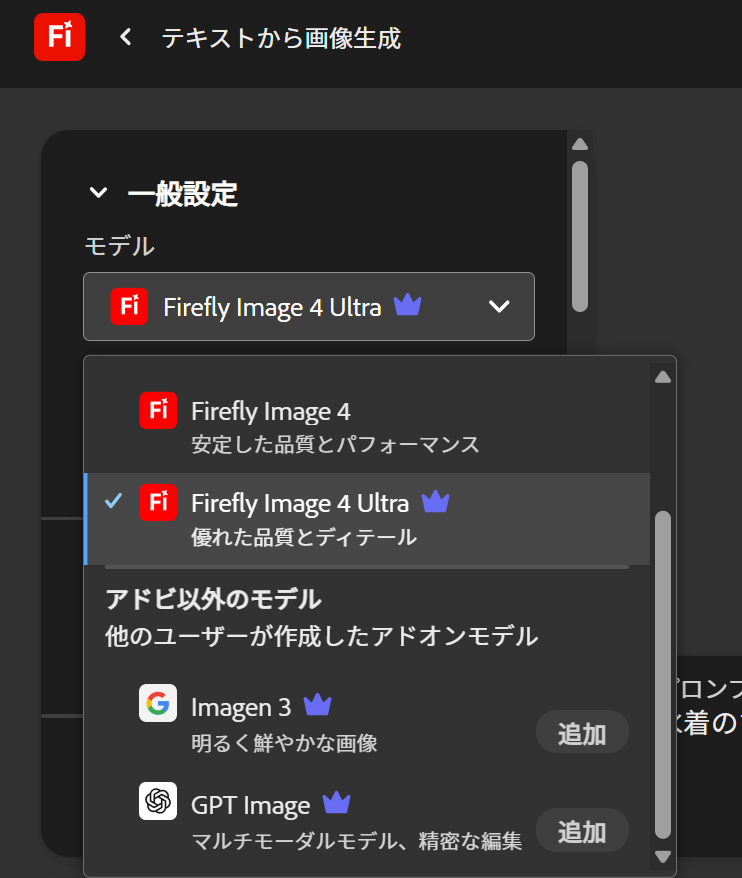Screen dimensions: 742x878
Task: Click the OpenAI logo icon for GPT Image
Action: pyautogui.click(x=158, y=801)
